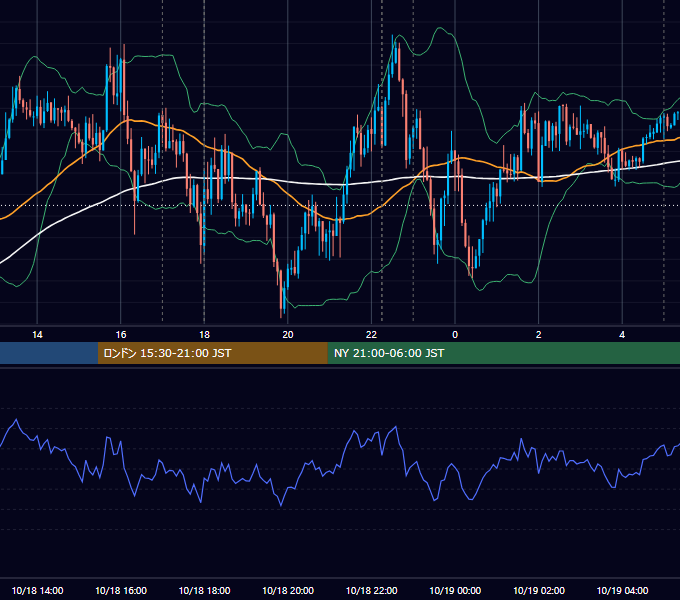Viewport: 680px width, 600px height.
Task: Click the 10/19 02:00 date label
Action: (x=539, y=590)
